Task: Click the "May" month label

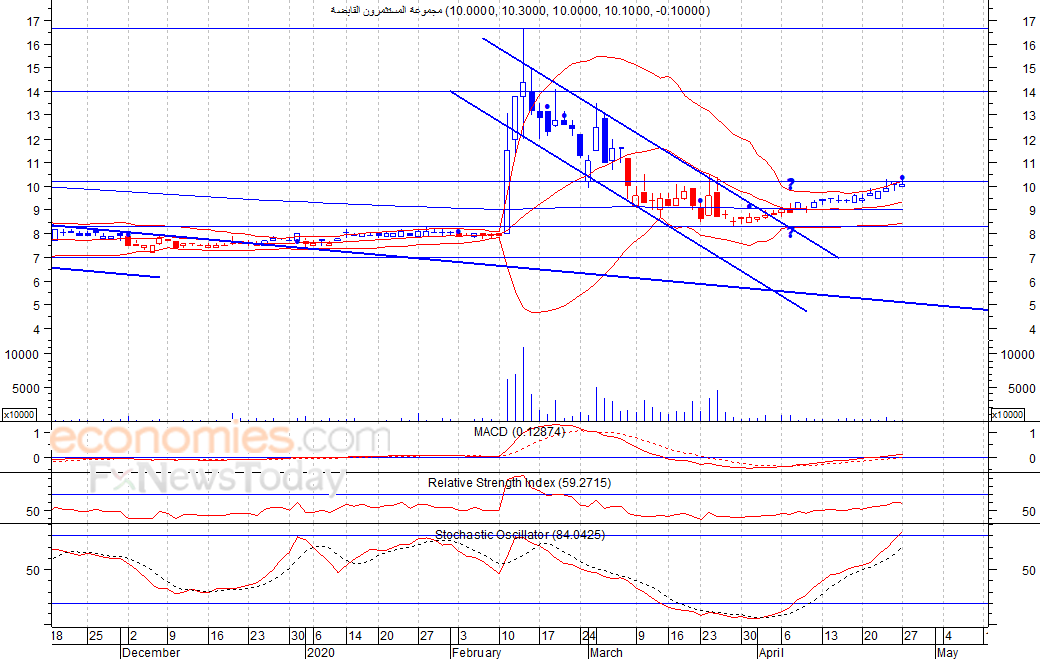Action: 947,652
